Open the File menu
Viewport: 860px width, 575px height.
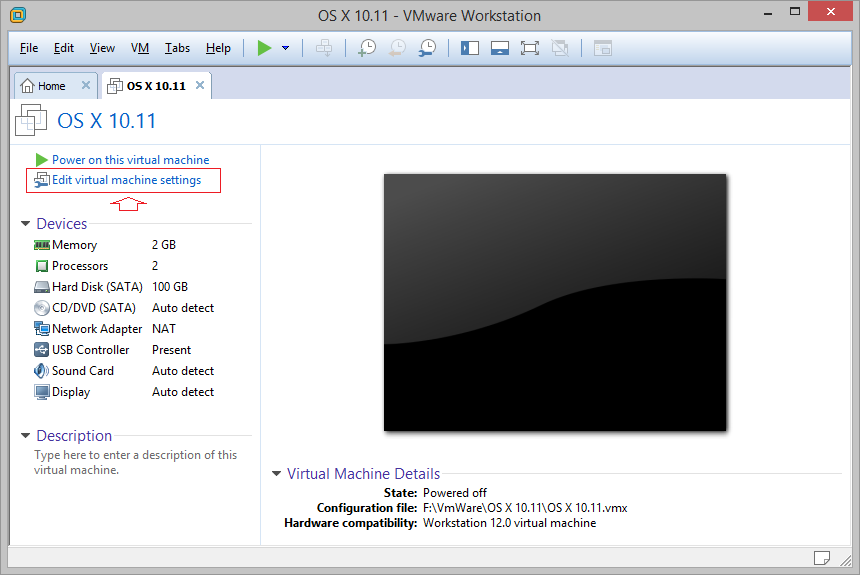click(x=29, y=48)
